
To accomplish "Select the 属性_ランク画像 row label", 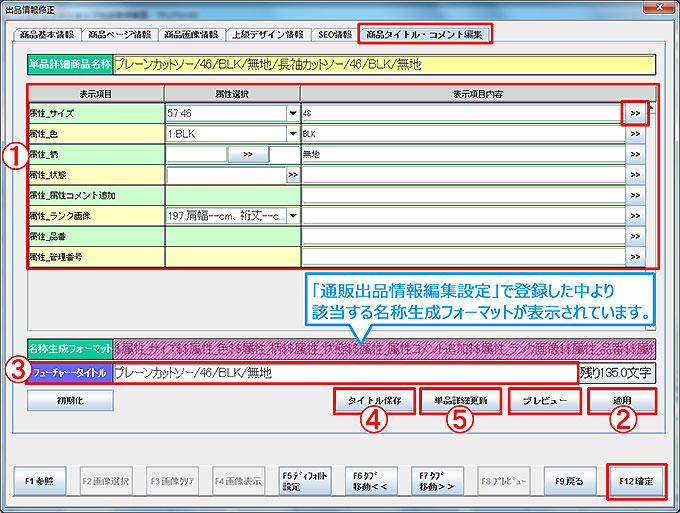I will coord(96,216).
